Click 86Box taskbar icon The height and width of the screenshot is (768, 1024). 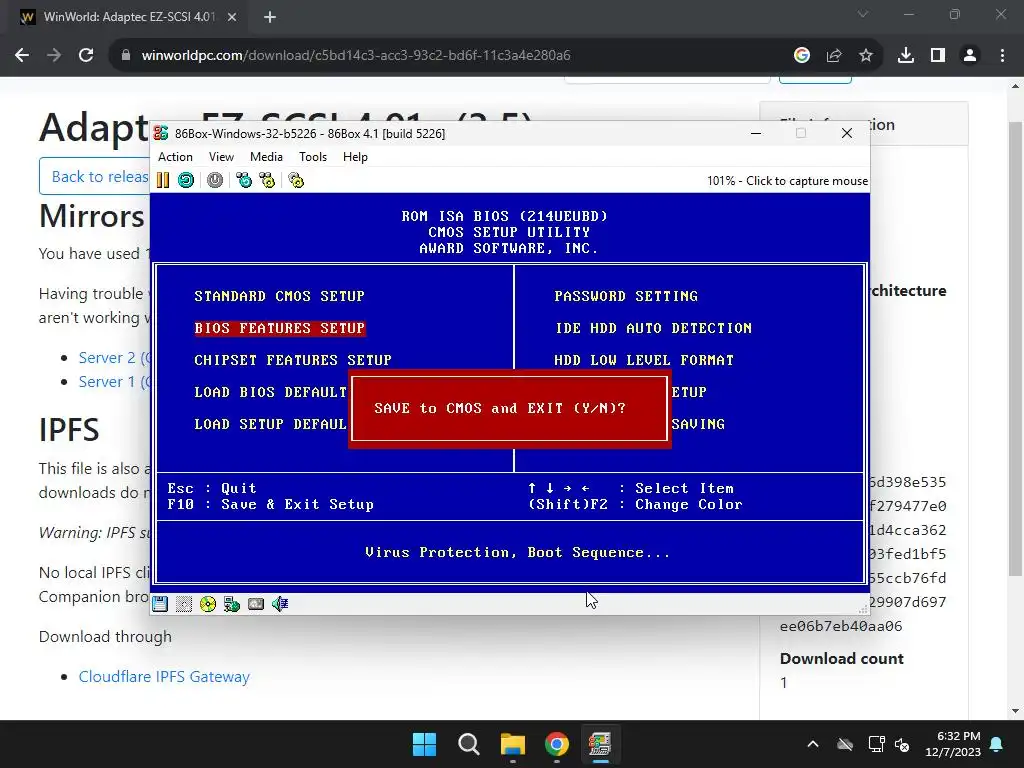pyautogui.click(x=600, y=744)
